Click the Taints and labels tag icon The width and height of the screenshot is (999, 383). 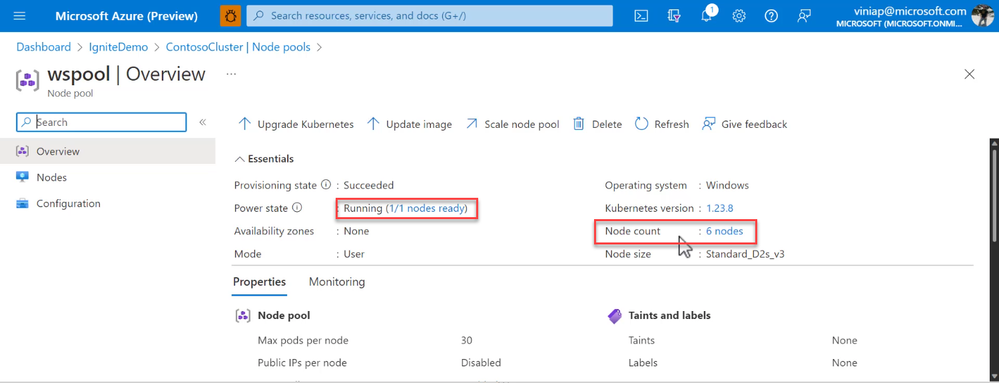click(614, 315)
